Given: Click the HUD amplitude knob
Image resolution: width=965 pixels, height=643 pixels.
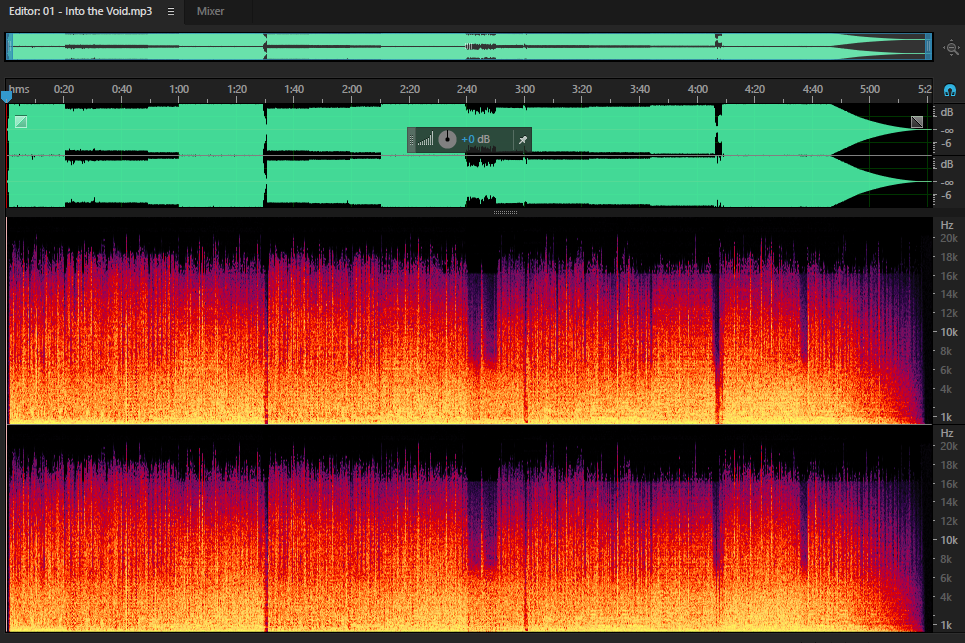Looking at the screenshot, I should (447, 140).
